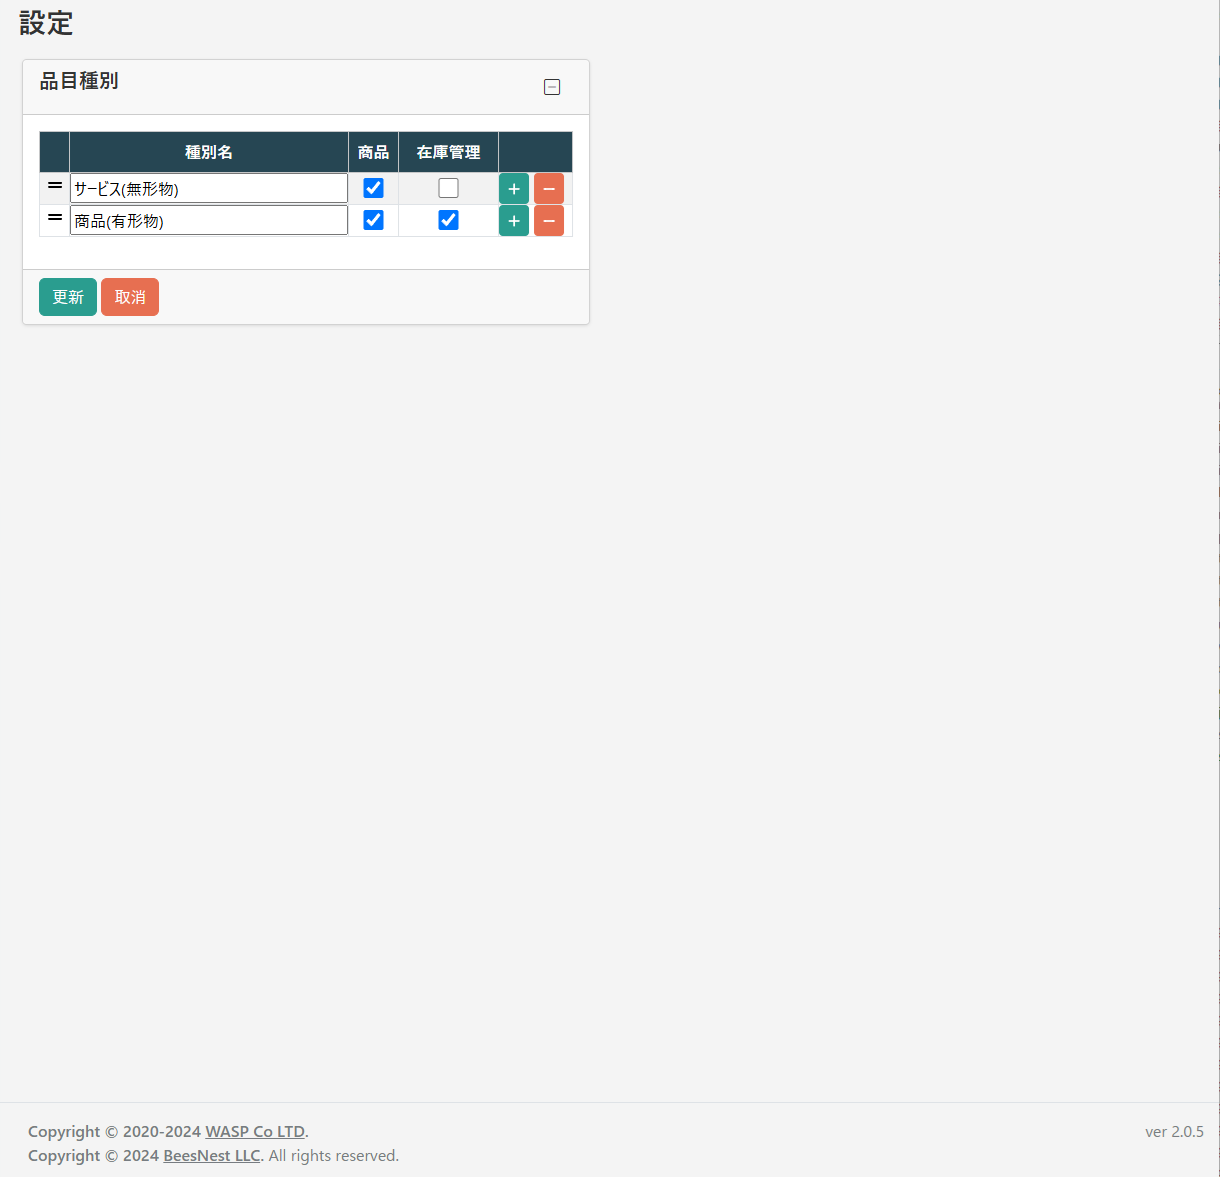The height and width of the screenshot is (1177, 1220).
Task: Focus the 商品(有形物) name field
Action: coord(209,221)
